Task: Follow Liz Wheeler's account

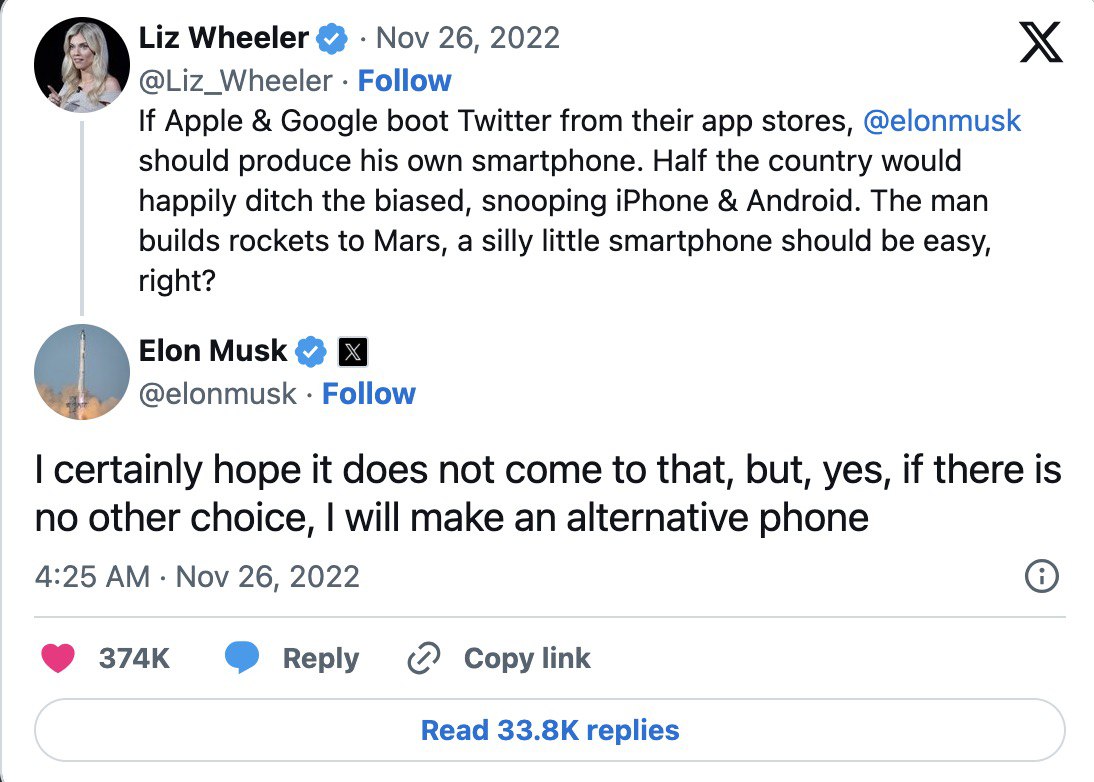Action: pyautogui.click(x=404, y=81)
